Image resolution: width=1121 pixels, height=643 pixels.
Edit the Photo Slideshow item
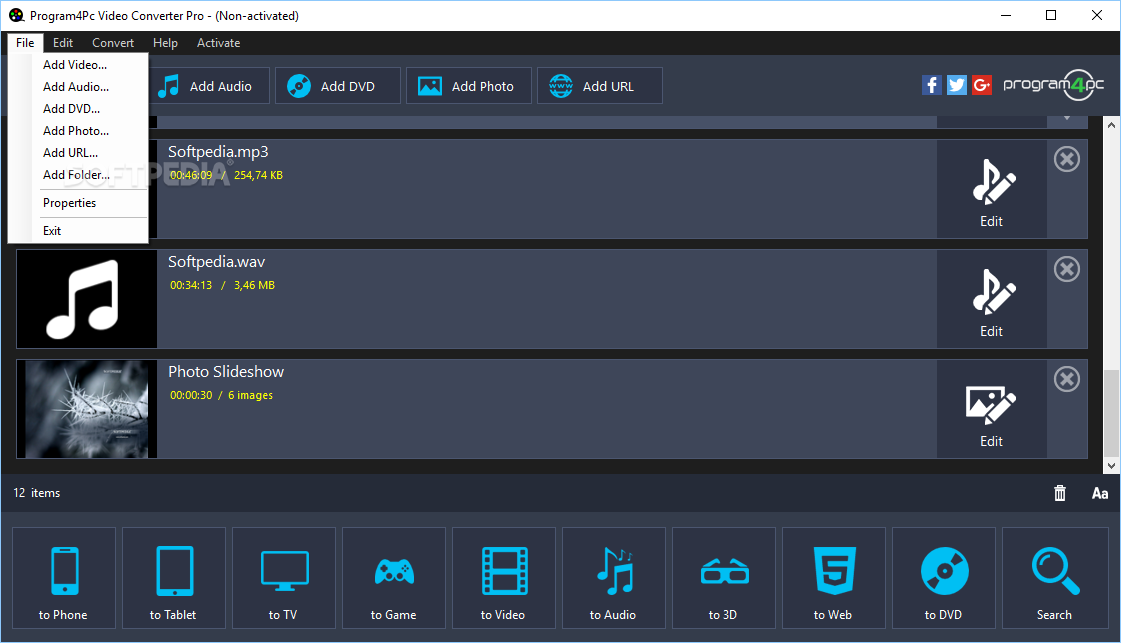(x=992, y=409)
